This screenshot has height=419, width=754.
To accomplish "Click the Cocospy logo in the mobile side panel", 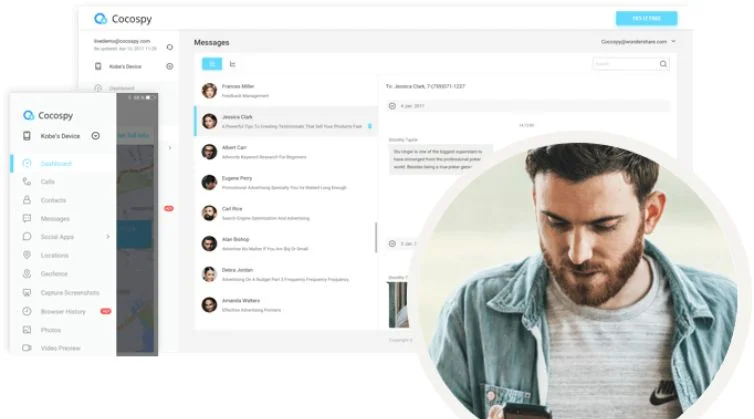I will click(x=48, y=115).
